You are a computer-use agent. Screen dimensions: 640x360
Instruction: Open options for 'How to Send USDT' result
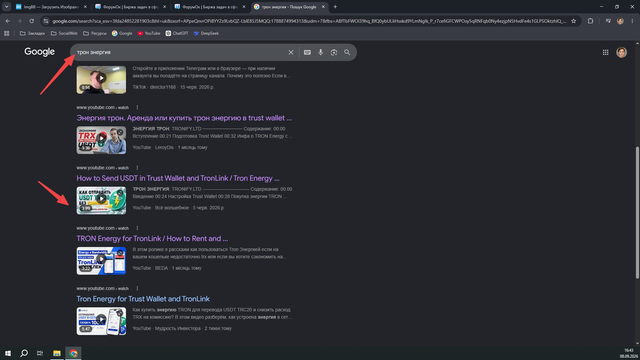137,168
